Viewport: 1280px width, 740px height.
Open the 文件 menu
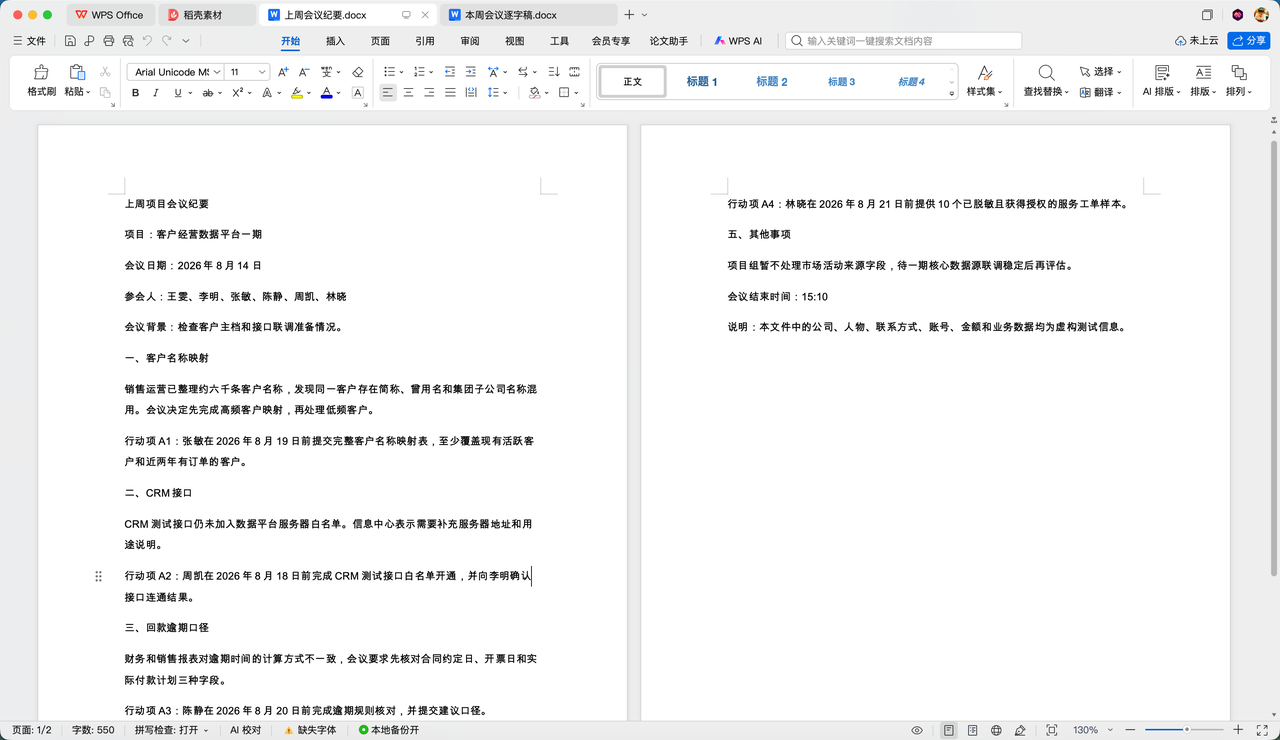click(30, 41)
